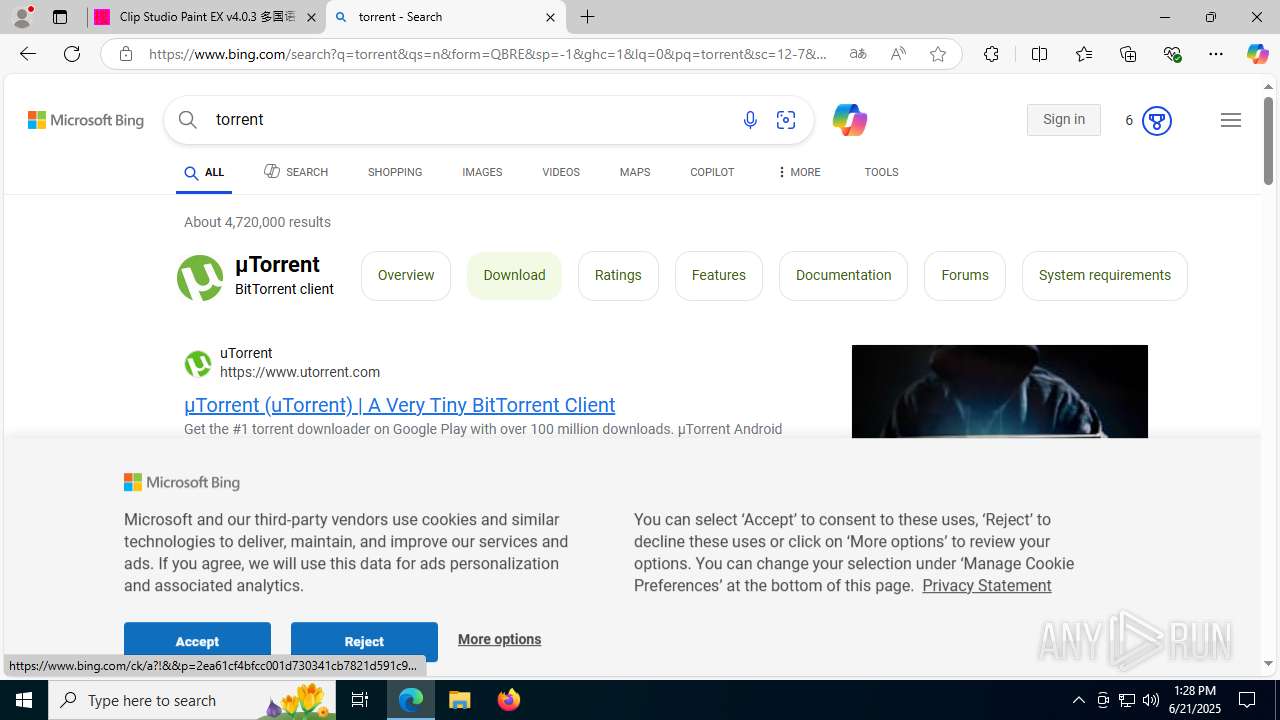This screenshot has width=1280, height=720.
Task: Open Copilot chat icon beside search box
Action: [849, 120]
